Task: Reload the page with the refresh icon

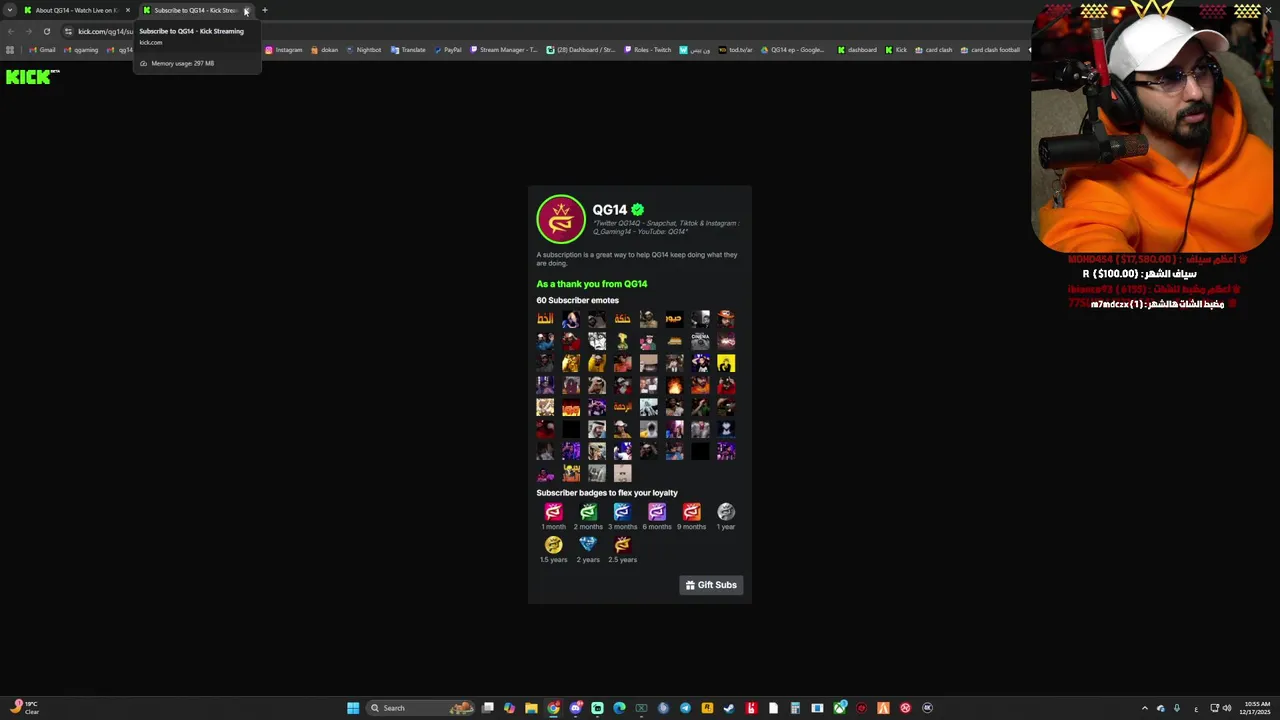Action: pyautogui.click(x=46, y=31)
